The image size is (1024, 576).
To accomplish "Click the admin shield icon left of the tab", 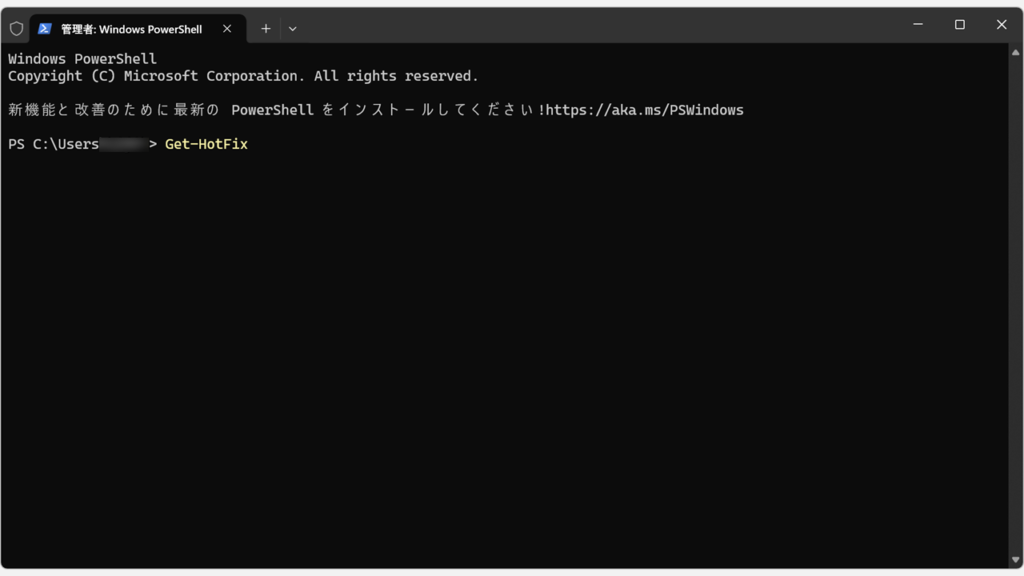I will coord(16,28).
